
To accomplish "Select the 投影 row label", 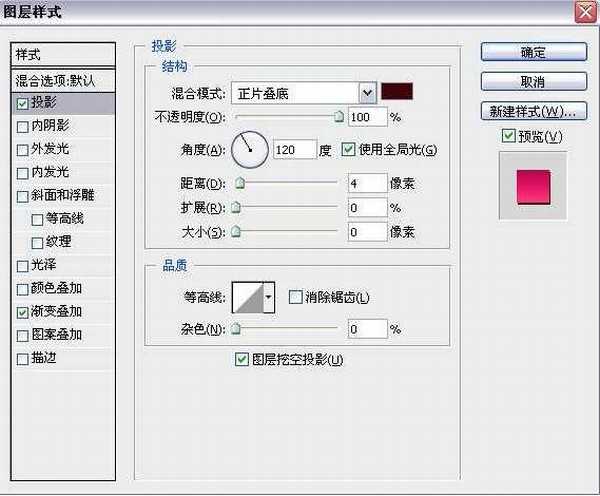I will [44, 103].
